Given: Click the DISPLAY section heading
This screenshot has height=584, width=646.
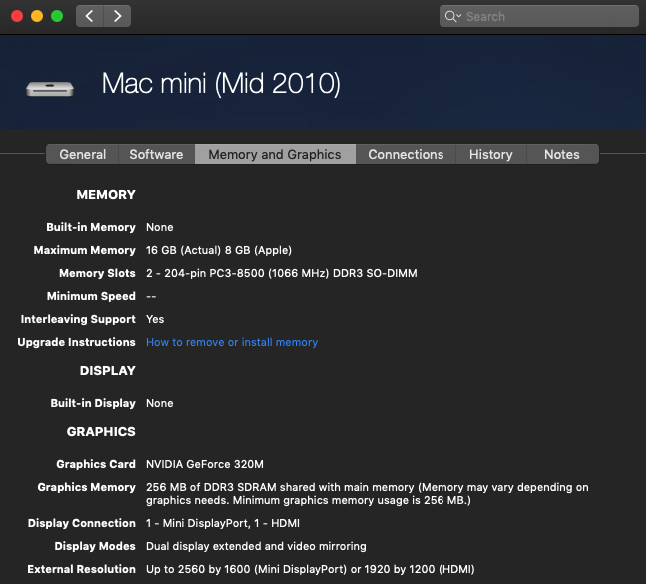Looking at the screenshot, I should pos(108,371).
